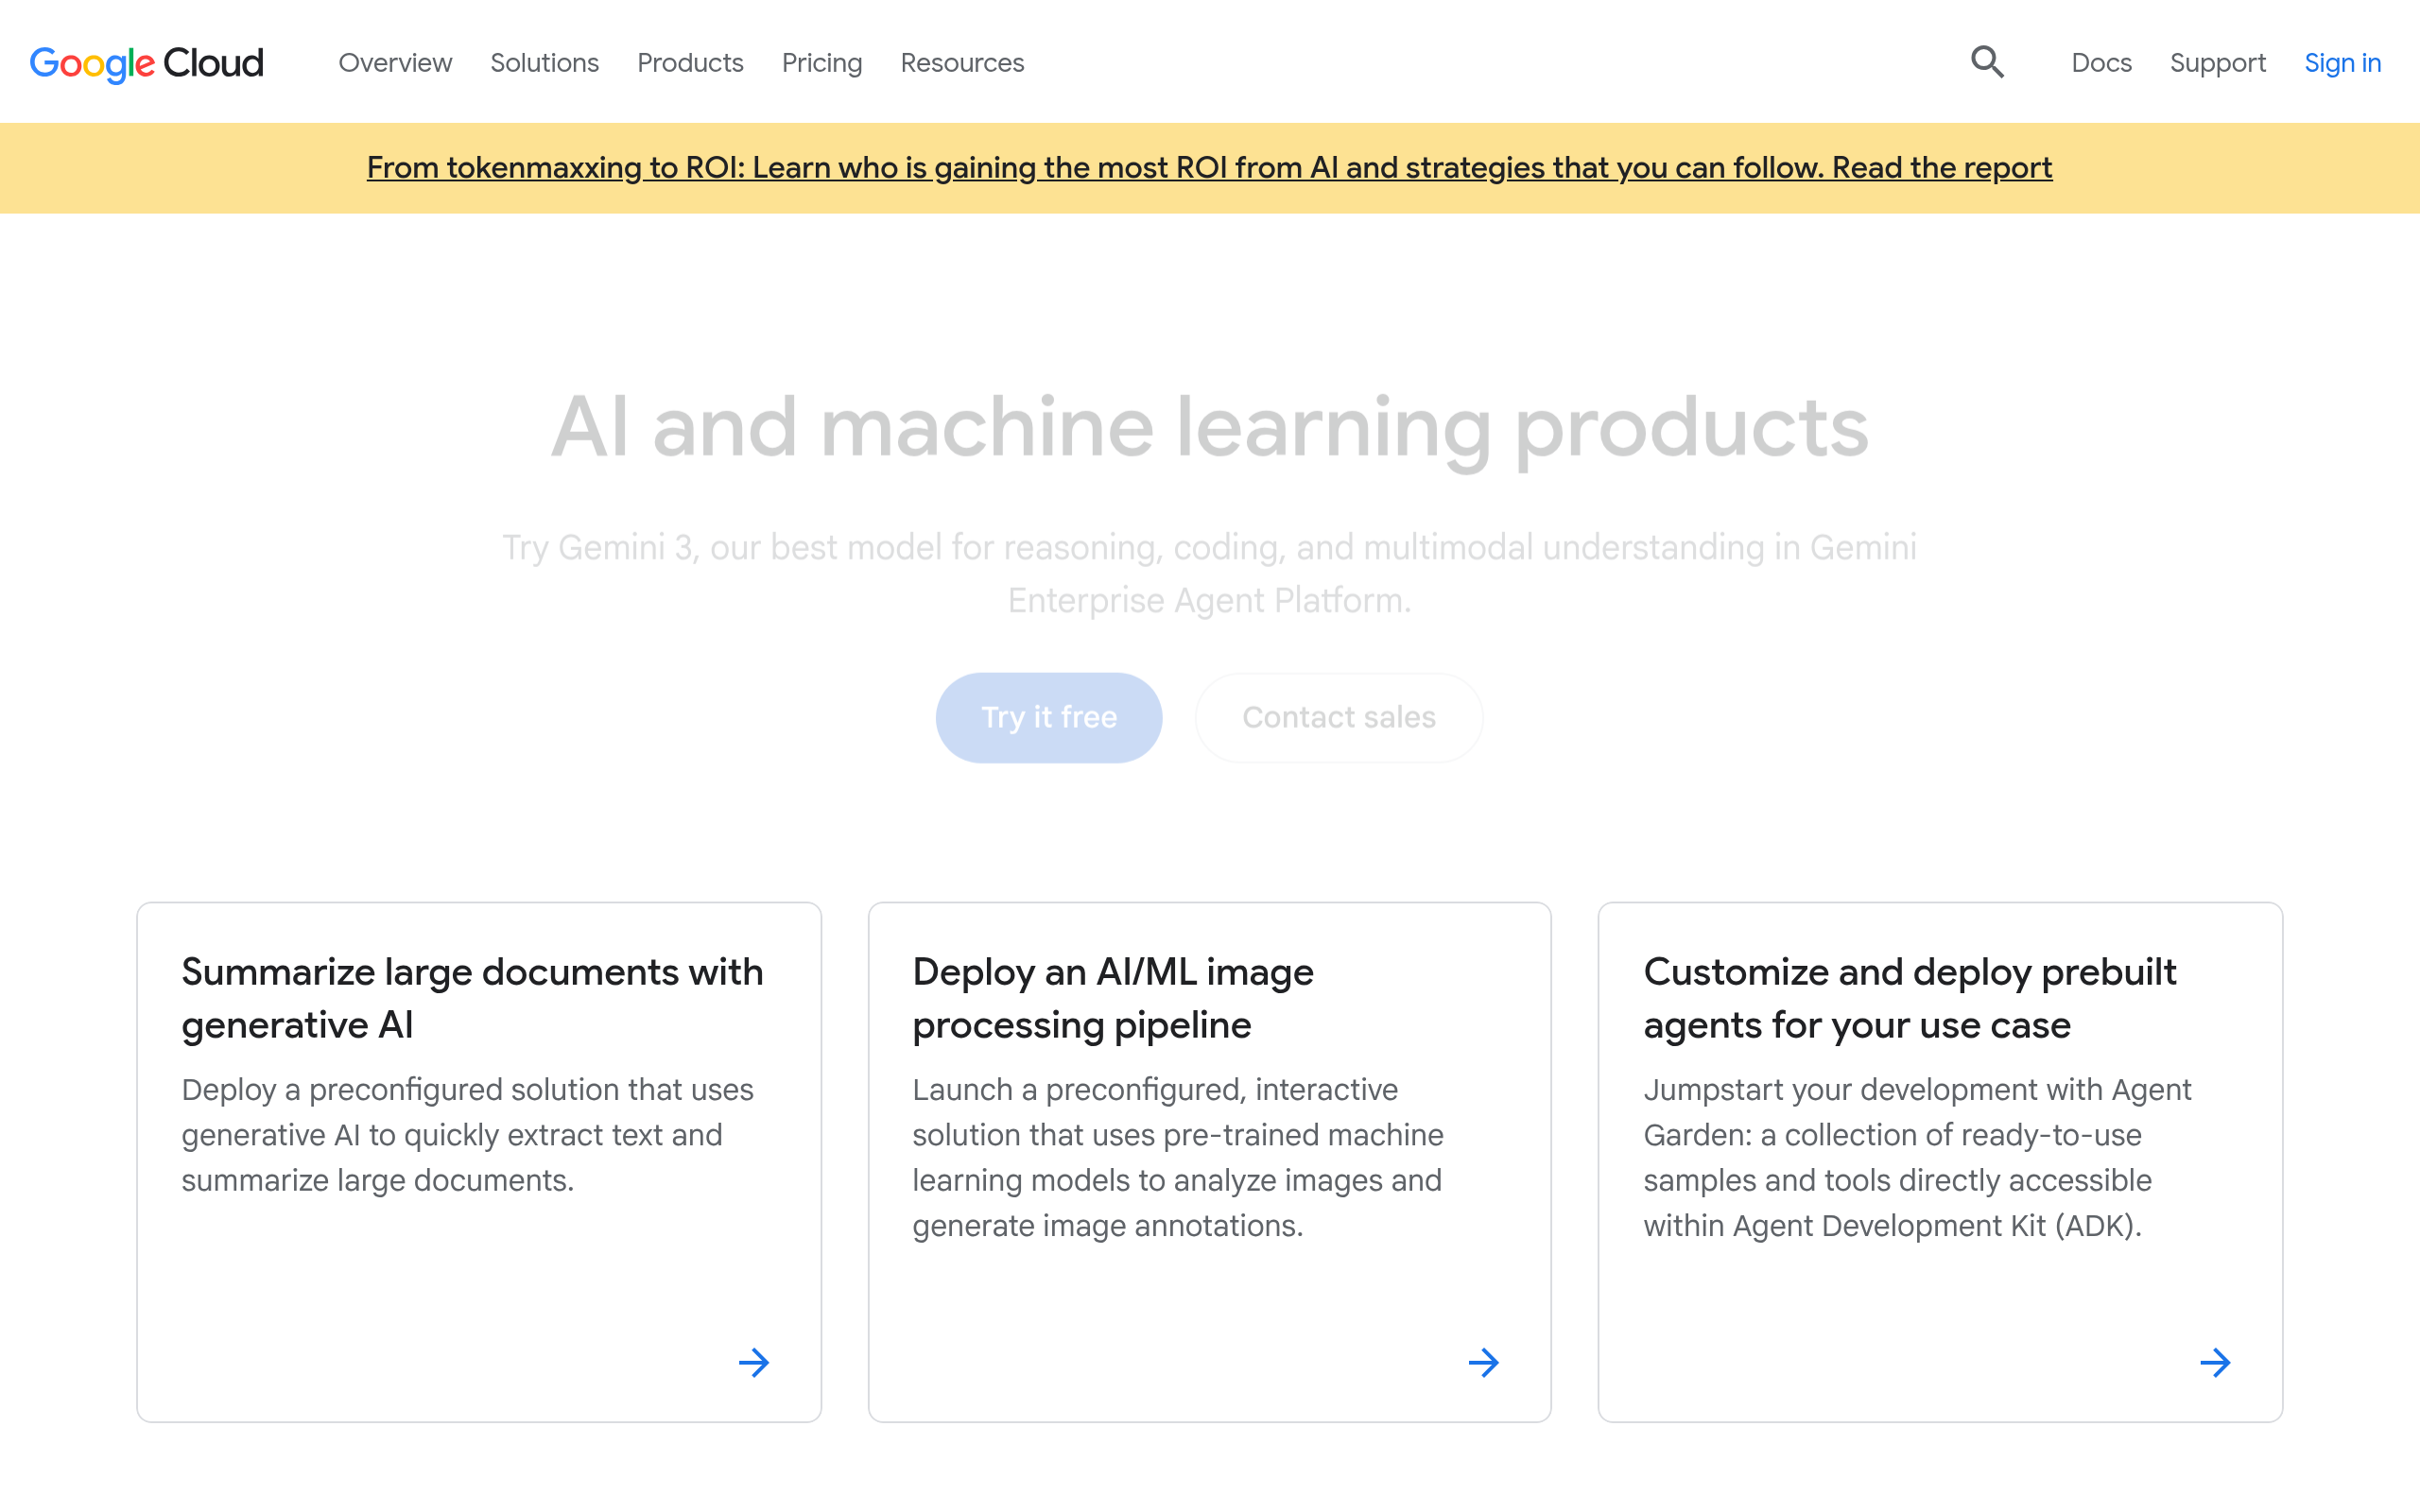Click the Contact sales button
This screenshot has height=1512, width=2420.
1339,717
